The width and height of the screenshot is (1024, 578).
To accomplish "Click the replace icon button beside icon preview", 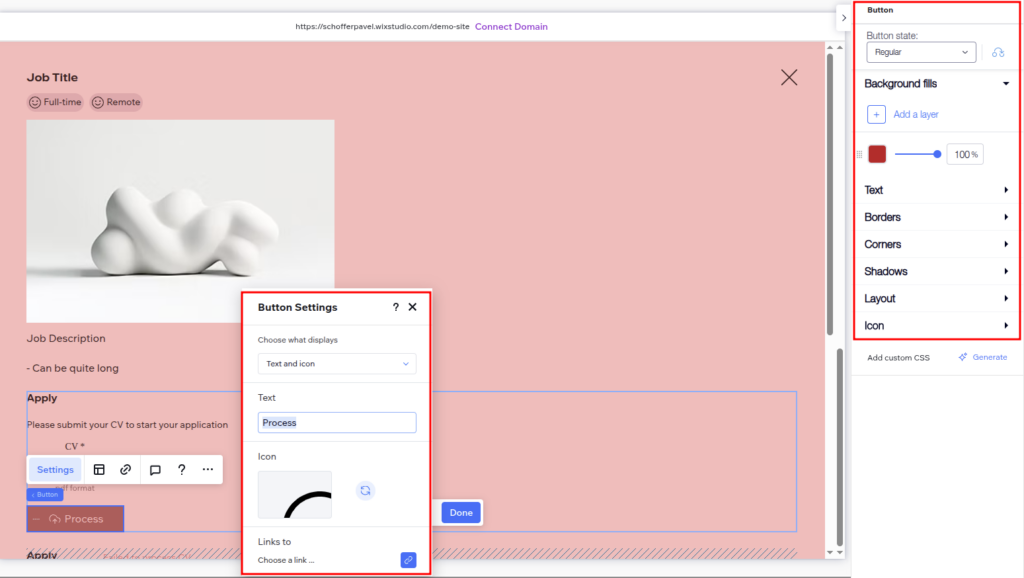I will click(365, 490).
